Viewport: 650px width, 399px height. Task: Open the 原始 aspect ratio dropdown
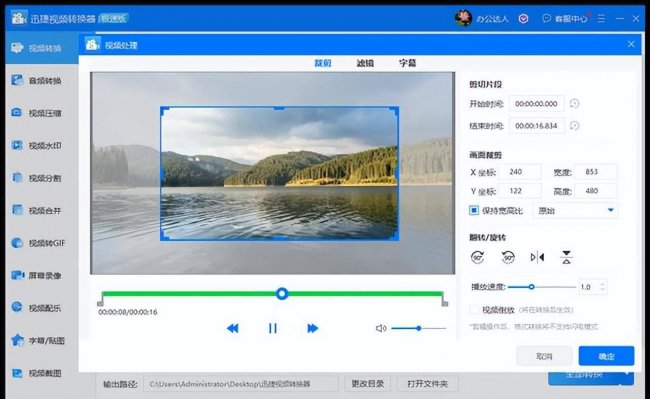tap(575, 210)
